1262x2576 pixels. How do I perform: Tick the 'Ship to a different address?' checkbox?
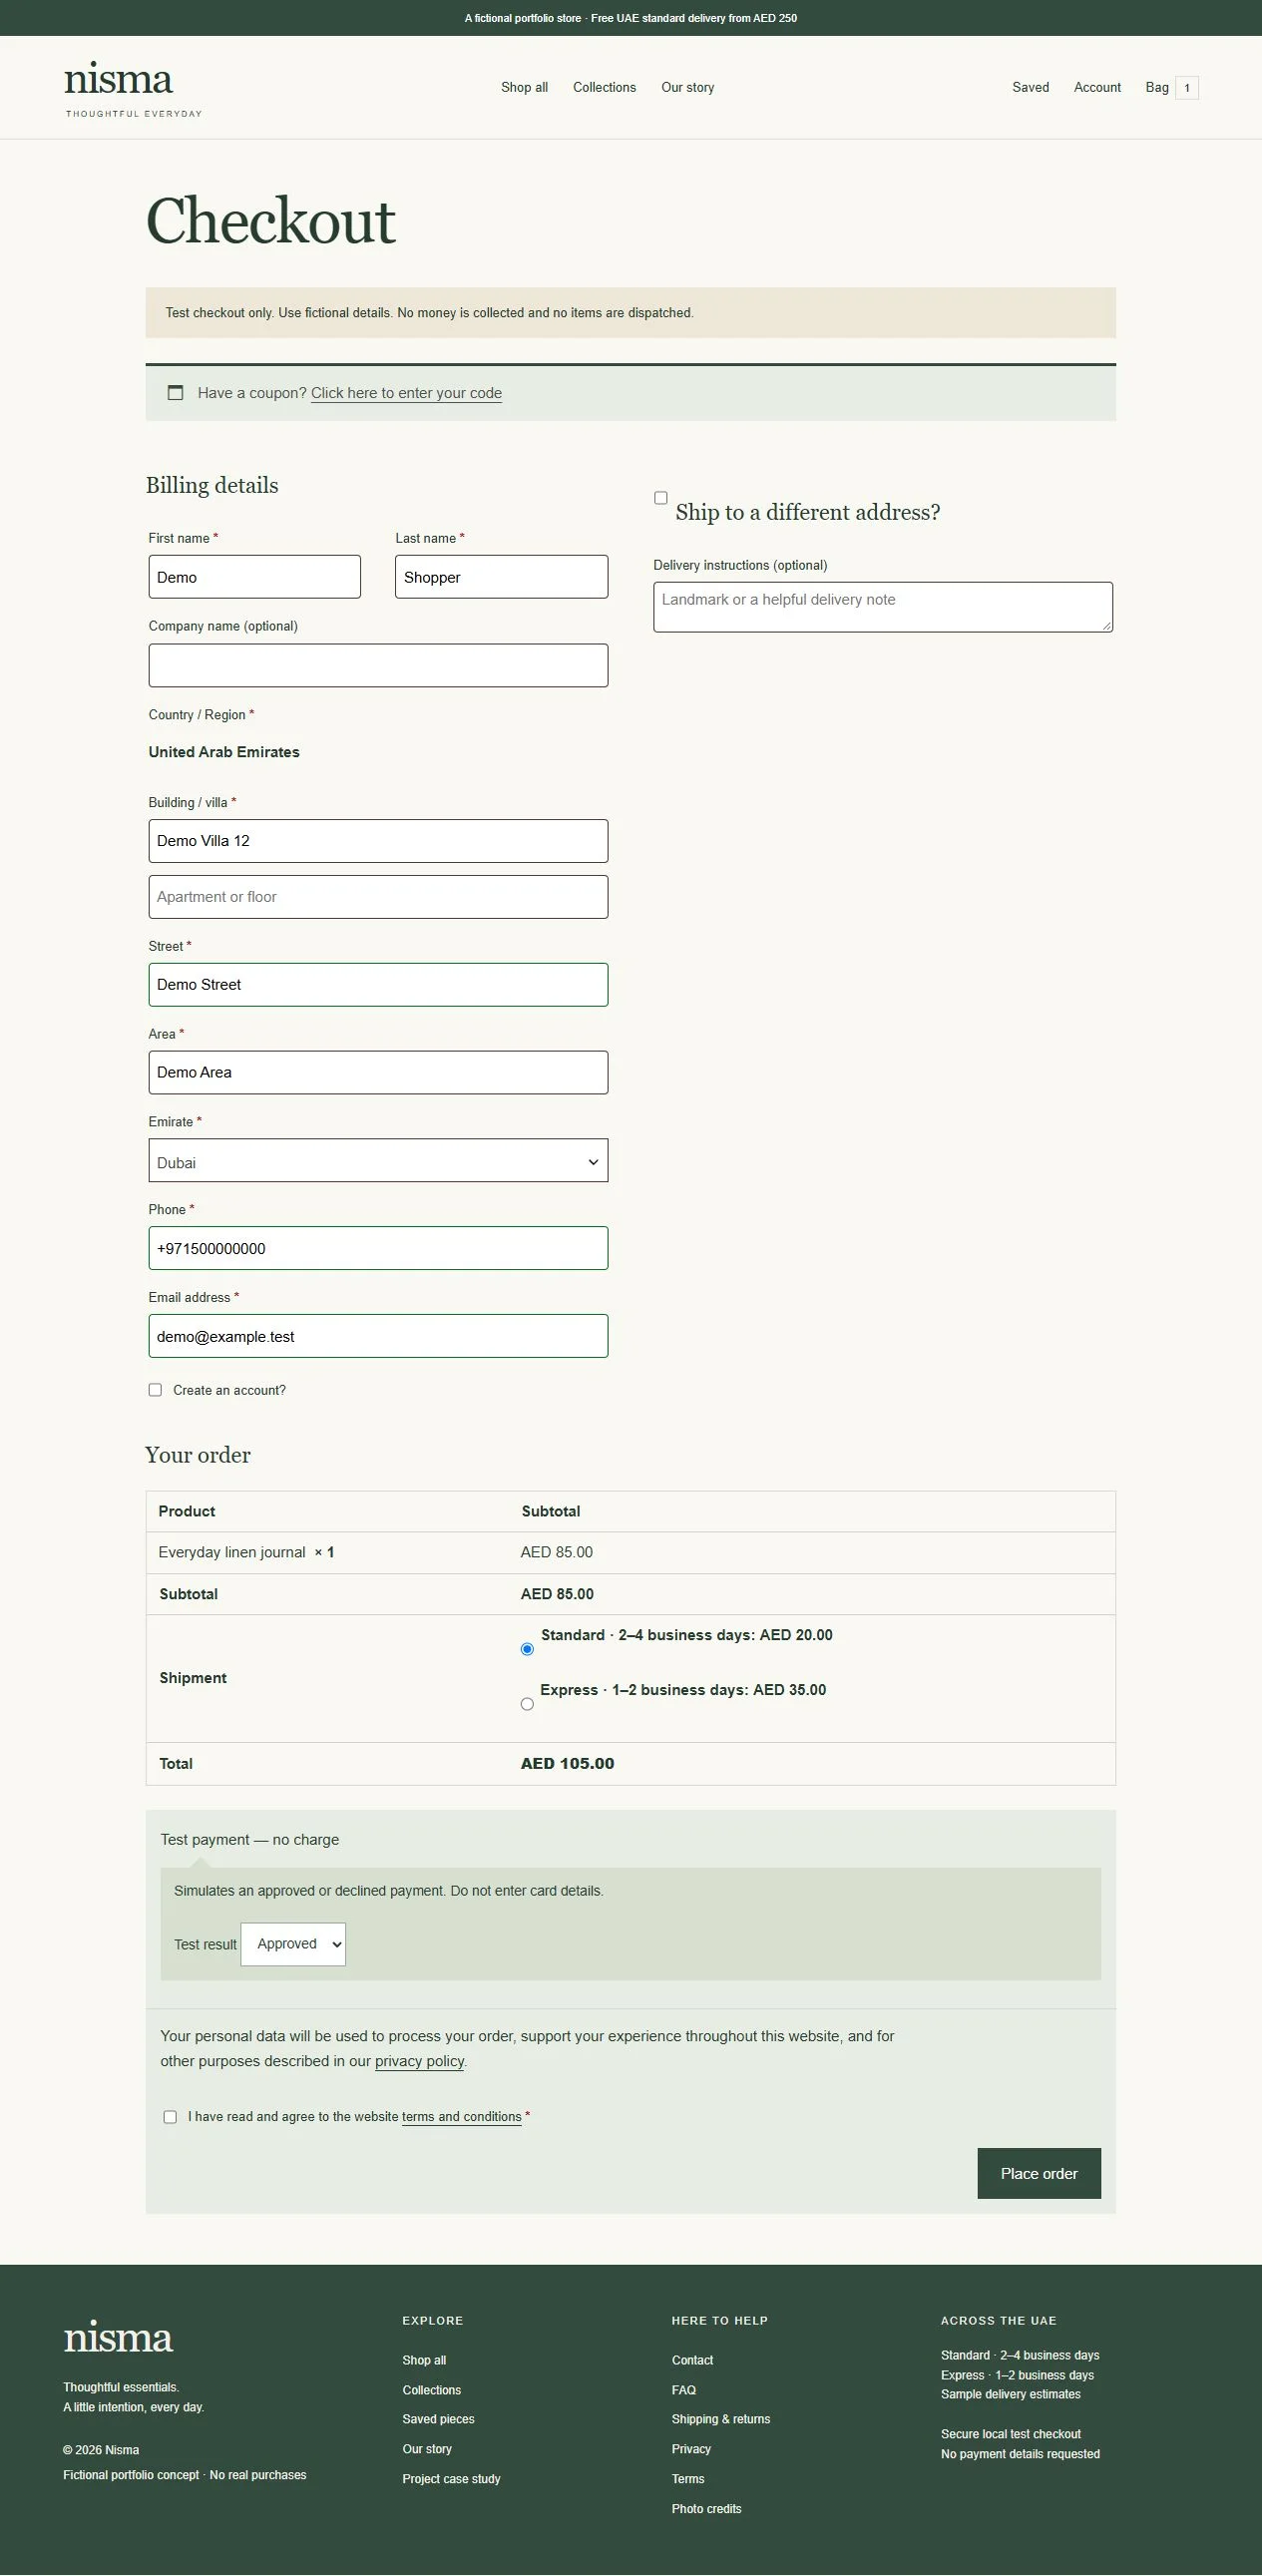[661, 498]
